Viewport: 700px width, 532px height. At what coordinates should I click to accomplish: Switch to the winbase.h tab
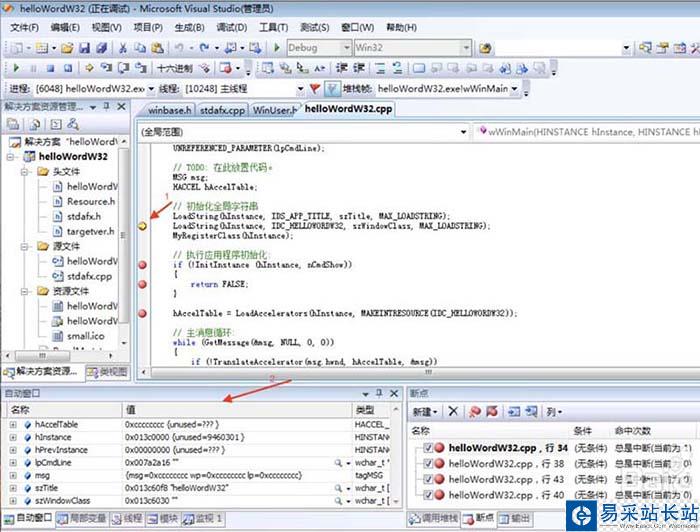[x=169, y=110]
